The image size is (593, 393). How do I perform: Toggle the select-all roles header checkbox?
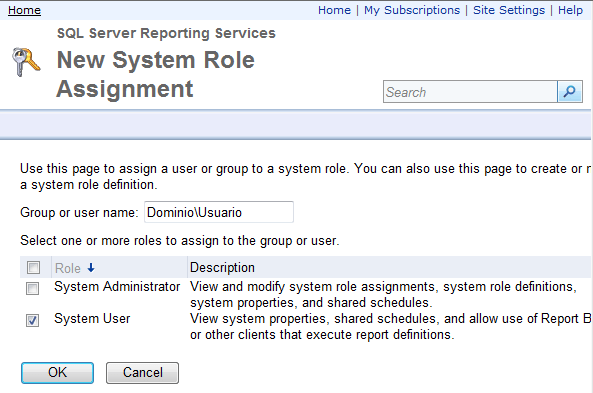point(33,267)
